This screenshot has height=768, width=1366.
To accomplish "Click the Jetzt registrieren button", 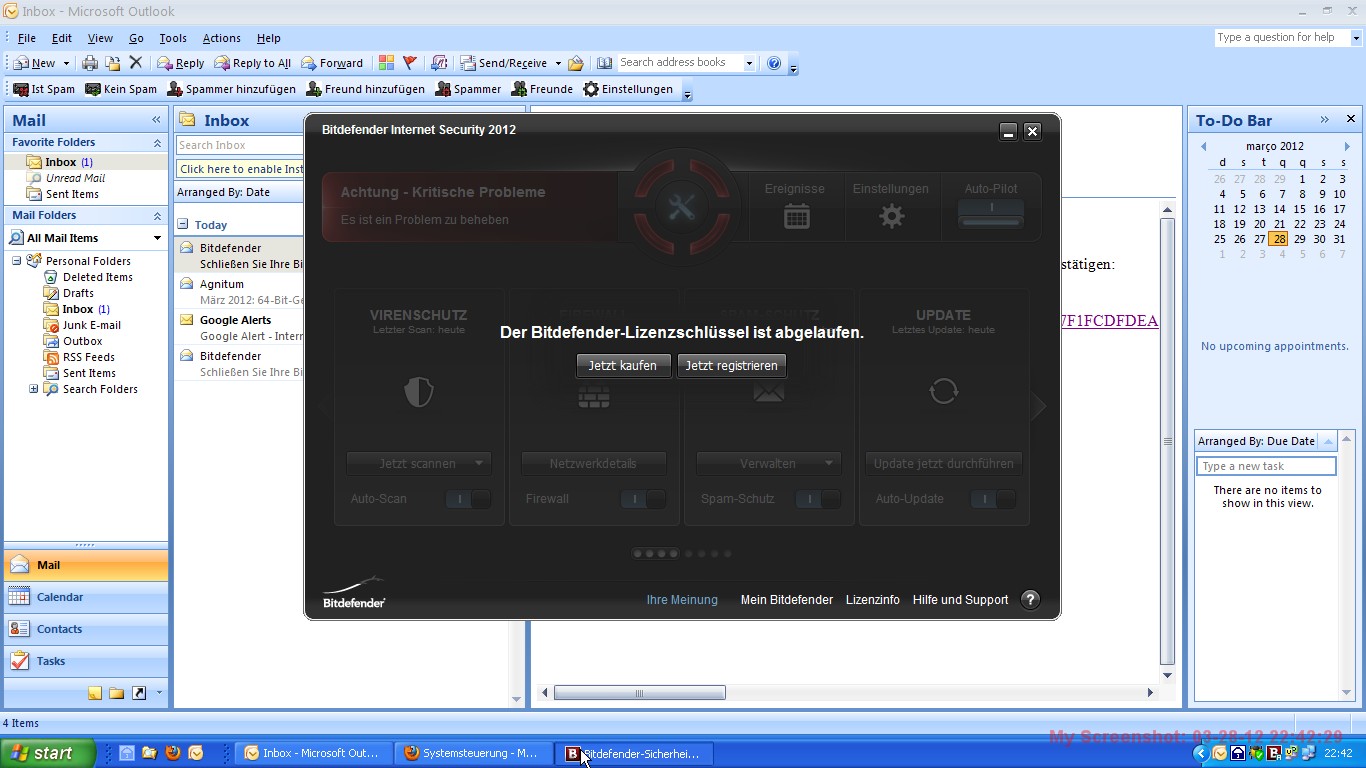I will 731,366.
